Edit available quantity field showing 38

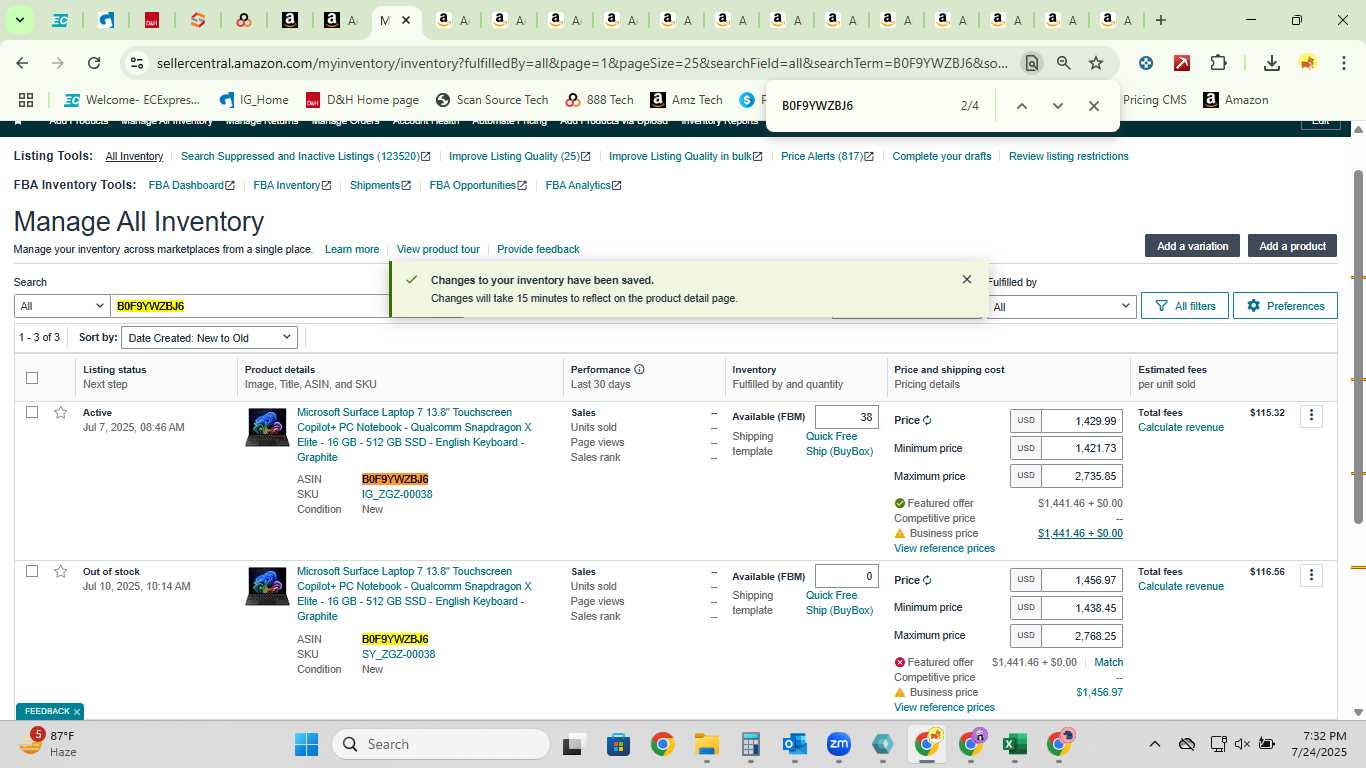click(x=847, y=417)
